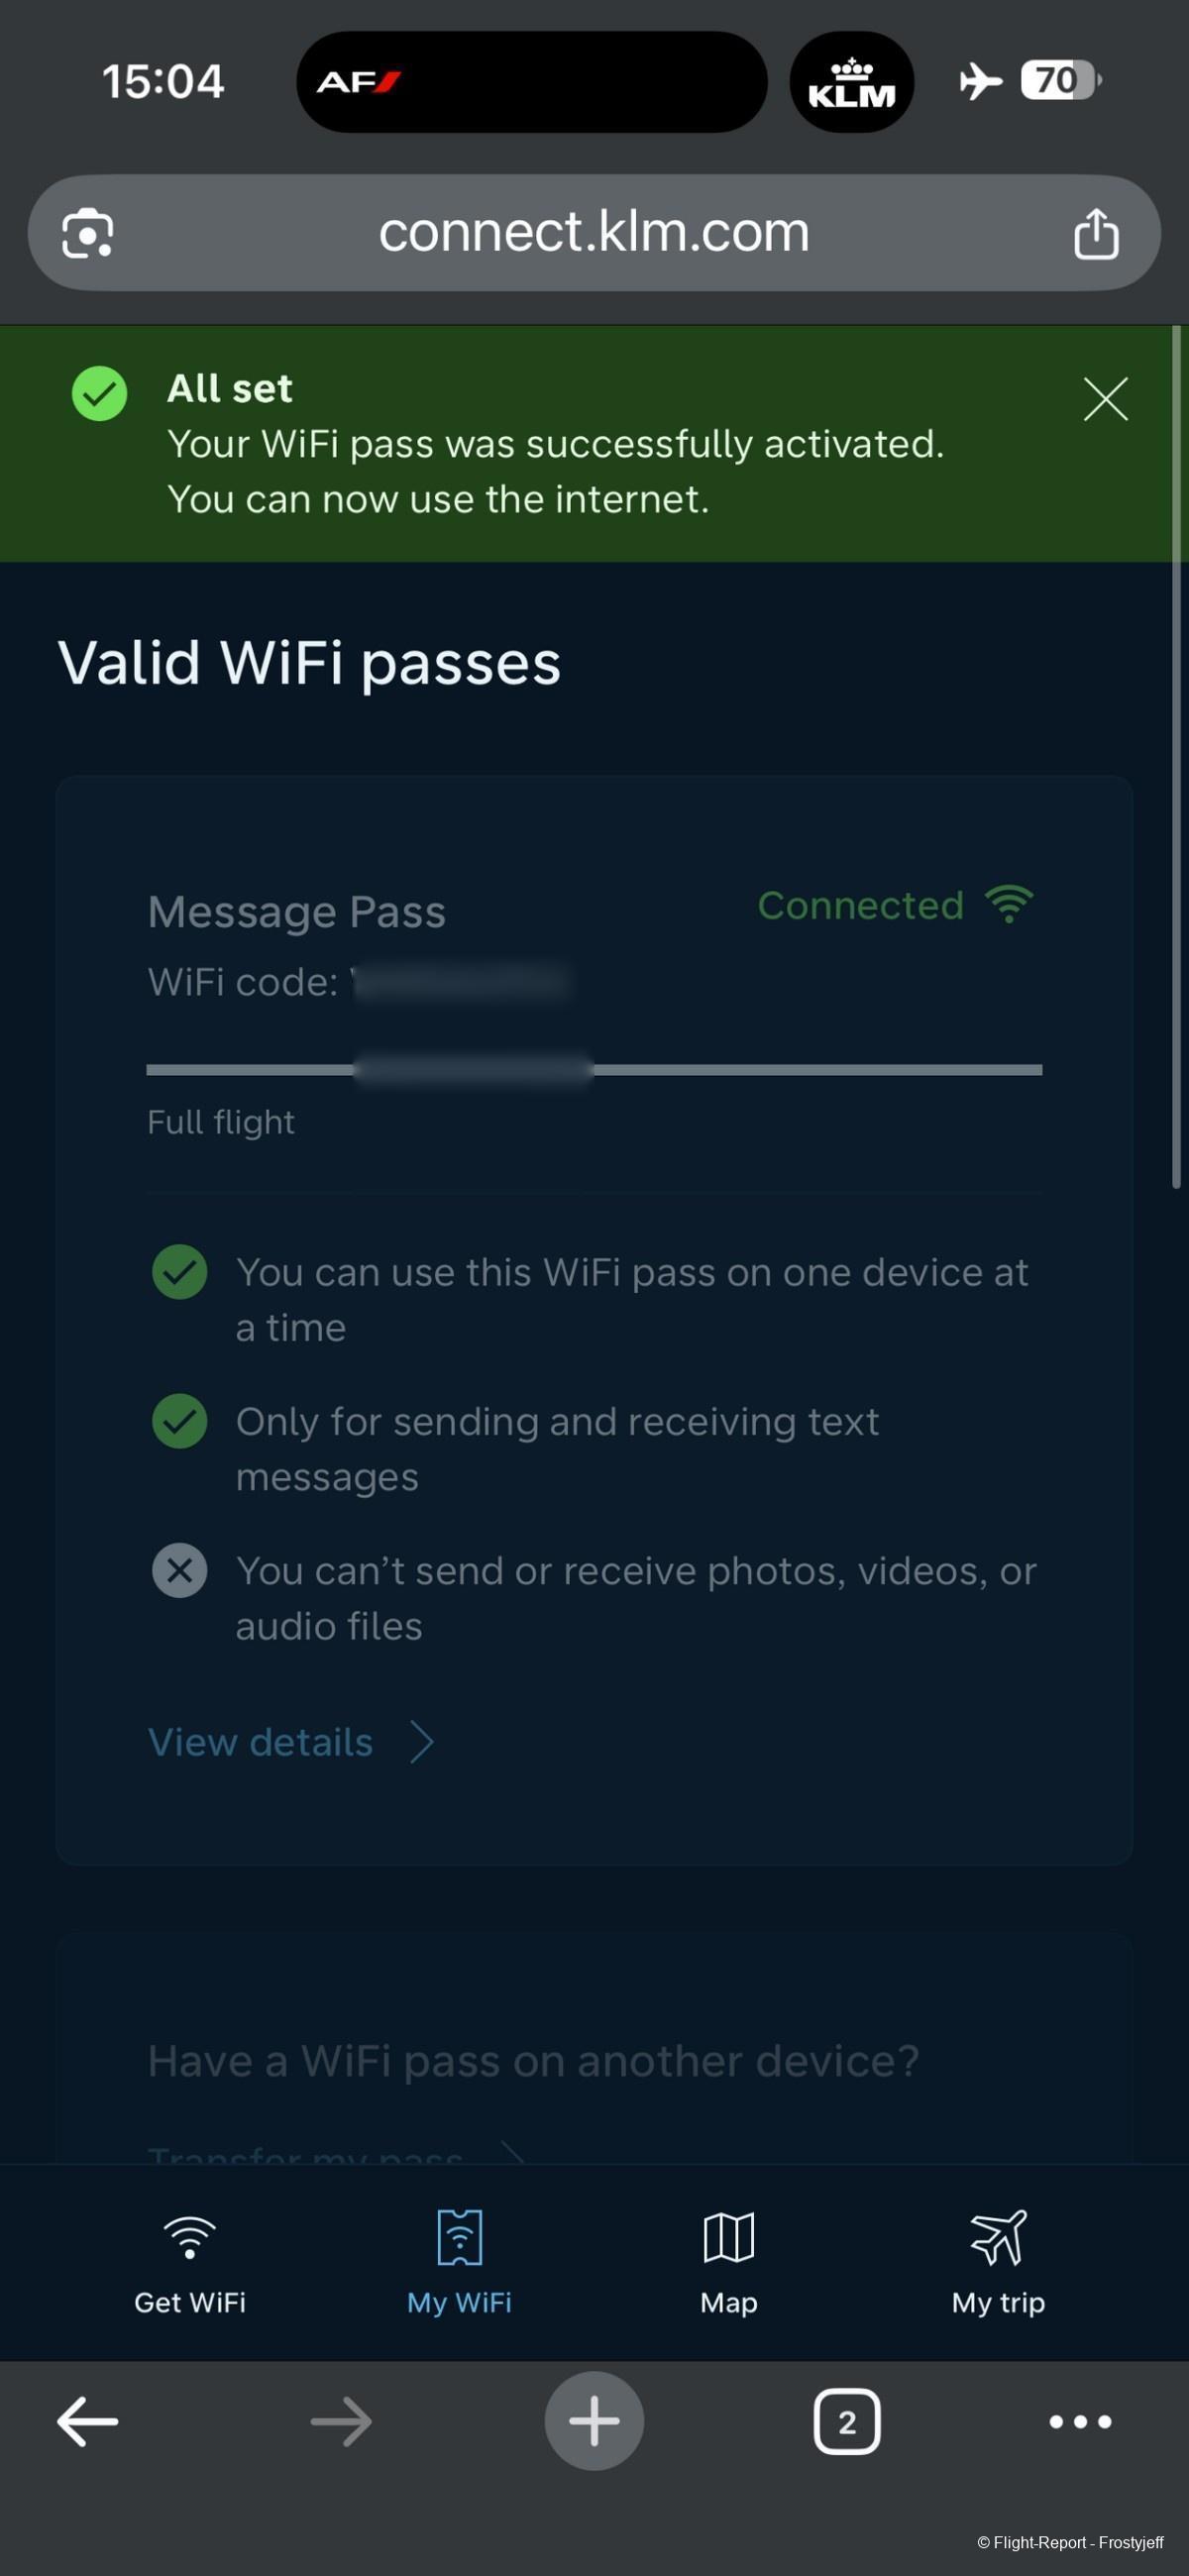Tap the browser forward arrow
This screenshot has height=2576, width=1189.
pos(341,2422)
